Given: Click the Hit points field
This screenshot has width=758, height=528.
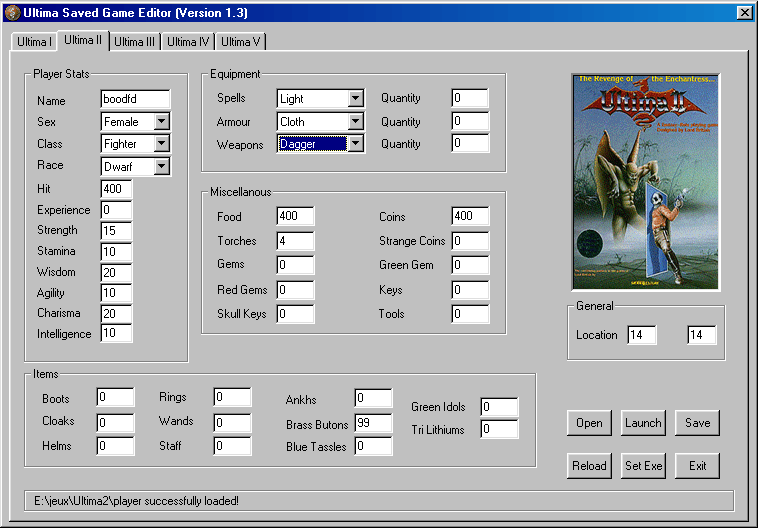Looking at the screenshot, I should click(x=117, y=189).
